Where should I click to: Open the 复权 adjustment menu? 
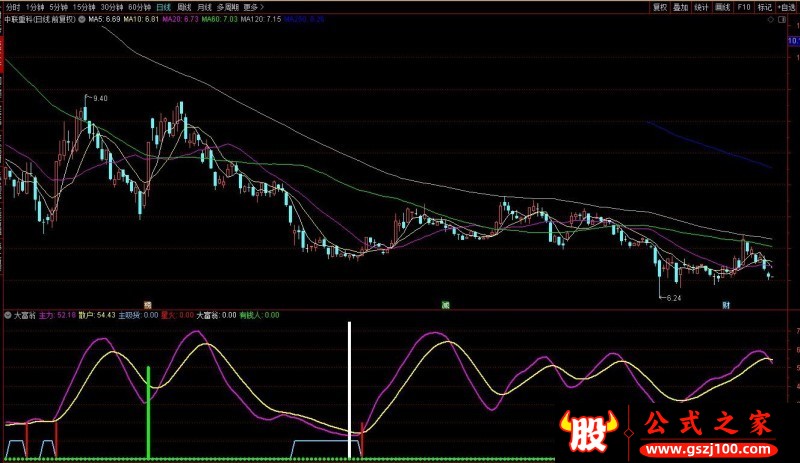point(659,7)
